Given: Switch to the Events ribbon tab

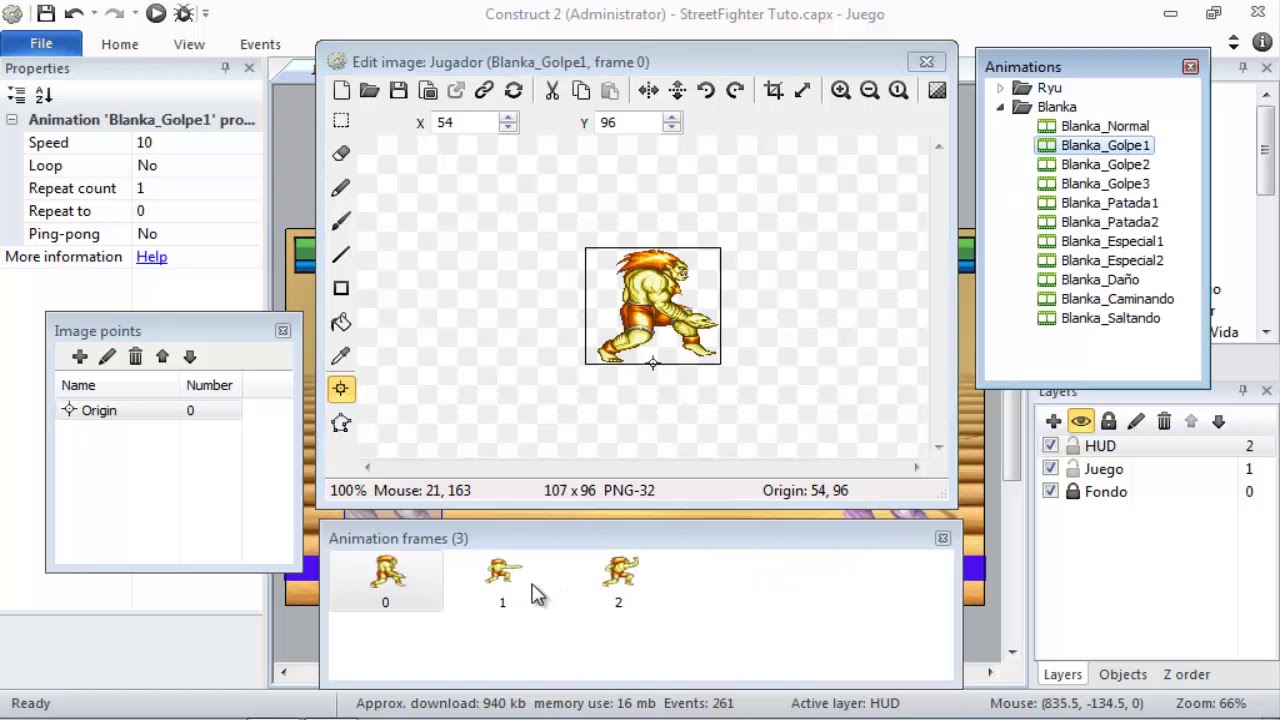Looking at the screenshot, I should (260, 44).
